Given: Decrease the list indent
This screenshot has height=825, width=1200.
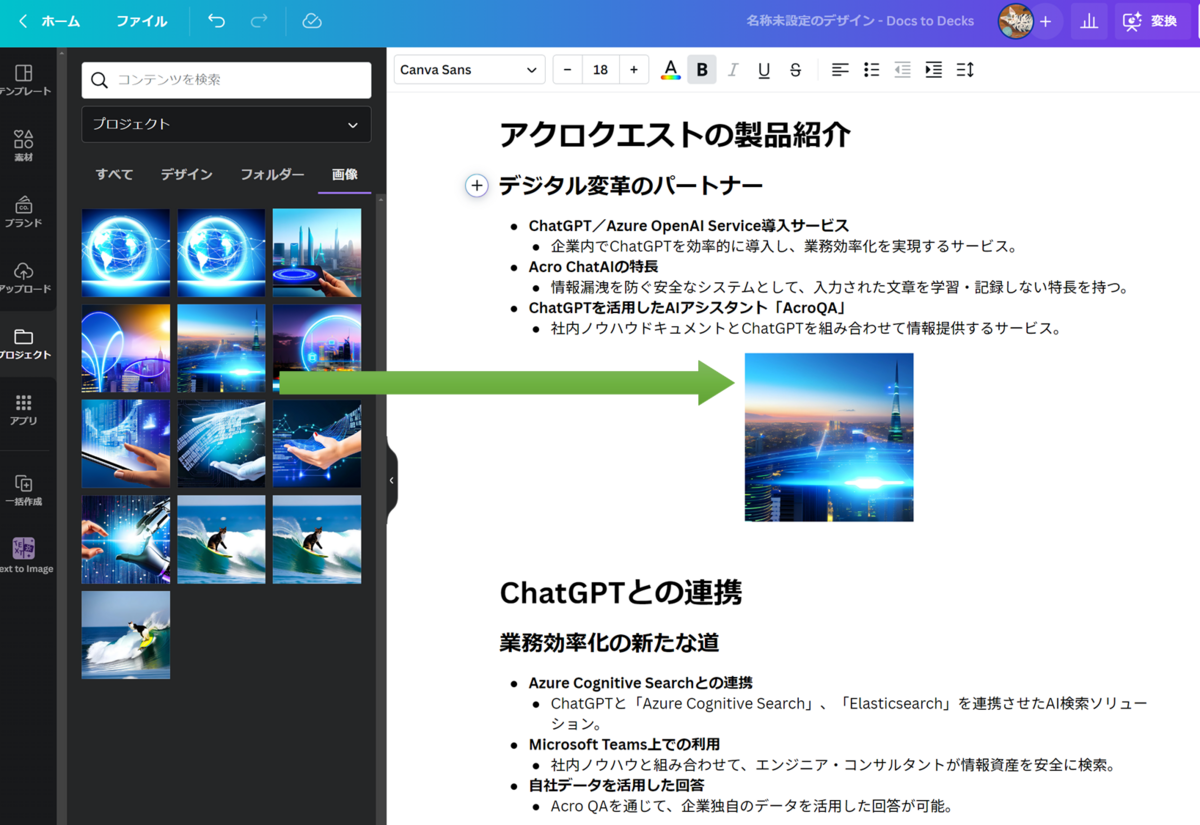Looking at the screenshot, I should [x=902, y=70].
